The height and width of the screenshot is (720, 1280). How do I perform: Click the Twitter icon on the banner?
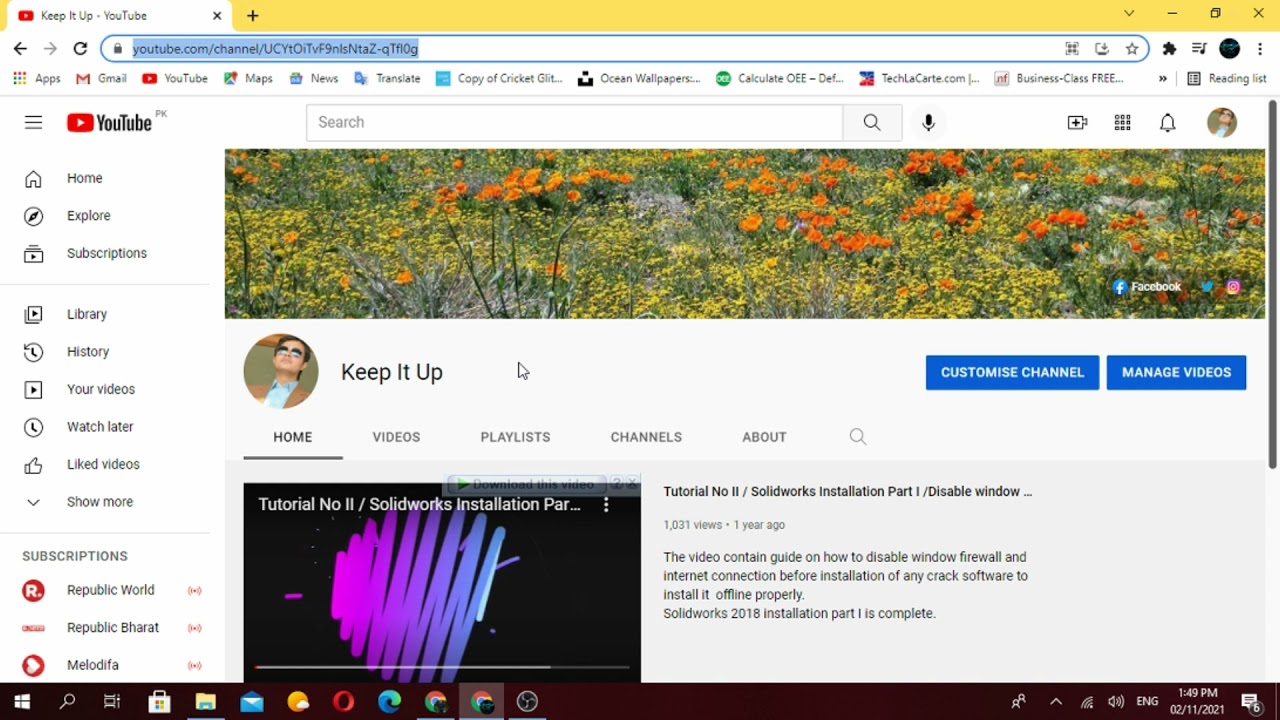[x=1207, y=287]
